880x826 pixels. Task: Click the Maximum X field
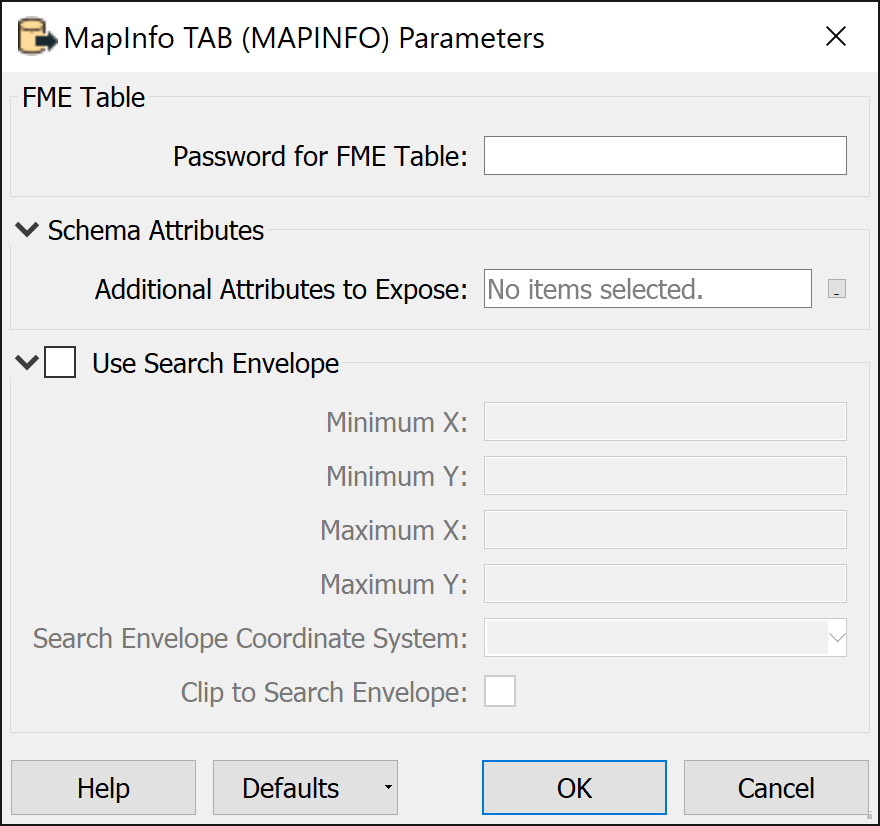[x=665, y=529]
